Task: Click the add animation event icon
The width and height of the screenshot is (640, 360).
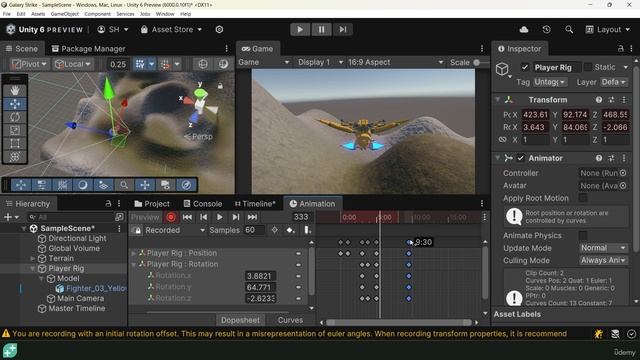Action: pos(307,230)
